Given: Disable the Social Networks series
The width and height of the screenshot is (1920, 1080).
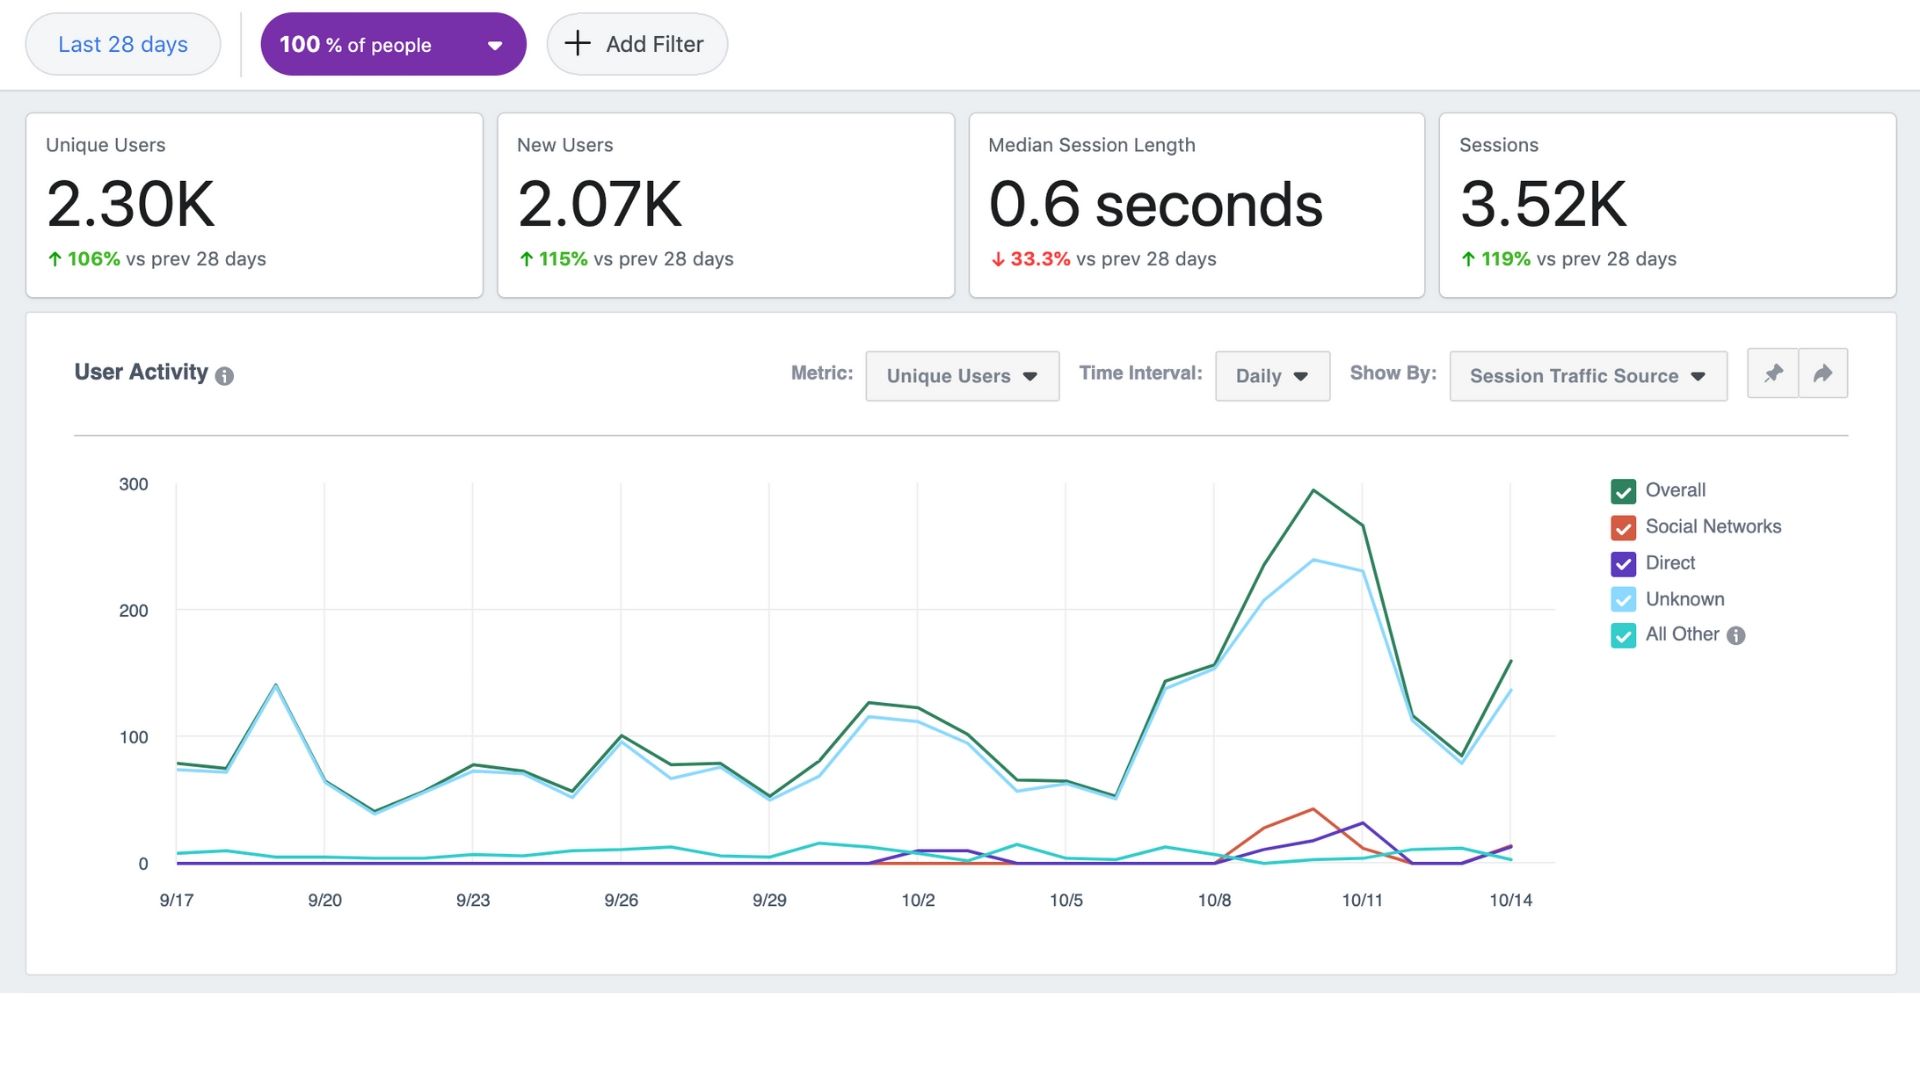Looking at the screenshot, I should (1622, 527).
